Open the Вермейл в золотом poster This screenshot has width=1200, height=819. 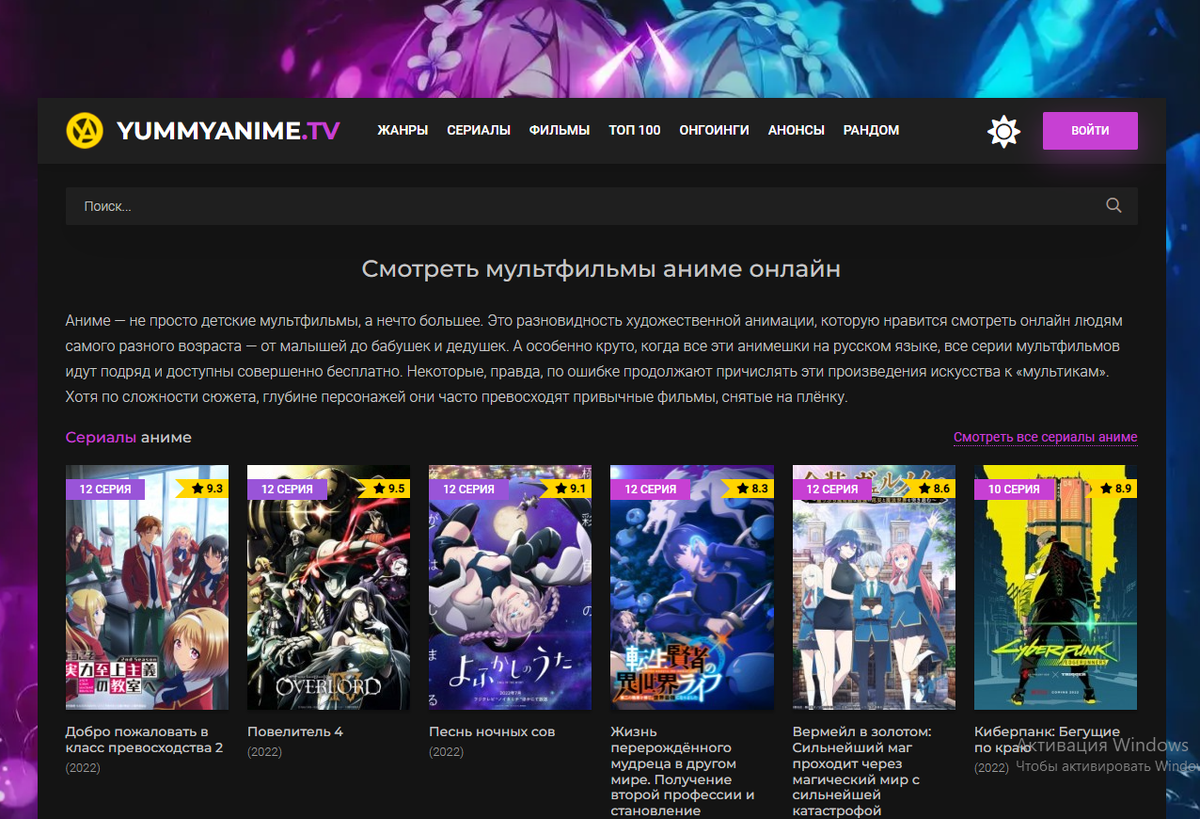tap(874, 587)
